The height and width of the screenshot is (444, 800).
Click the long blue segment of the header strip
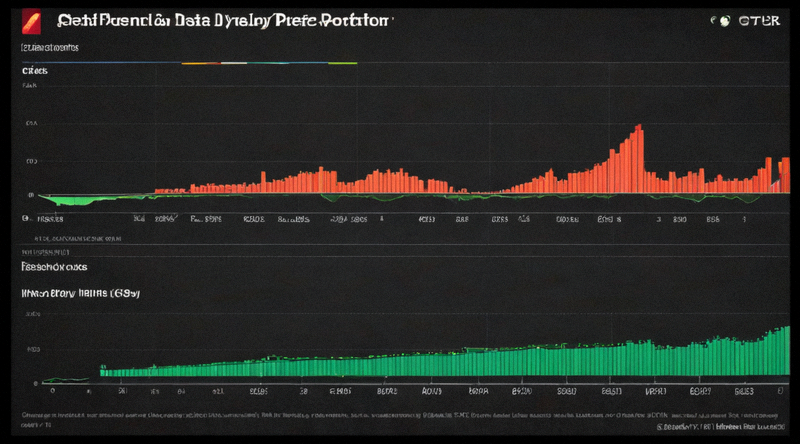point(102,63)
